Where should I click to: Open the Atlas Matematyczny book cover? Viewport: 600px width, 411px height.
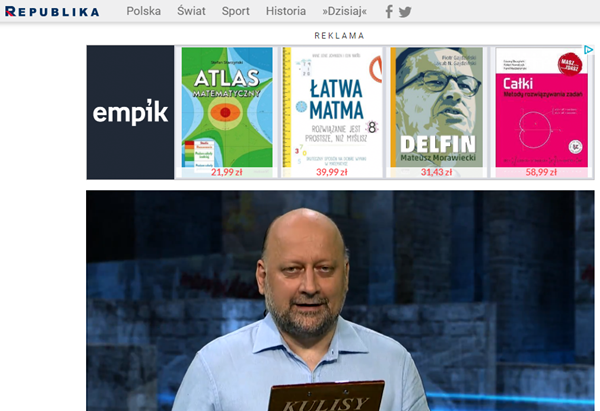click(227, 106)
